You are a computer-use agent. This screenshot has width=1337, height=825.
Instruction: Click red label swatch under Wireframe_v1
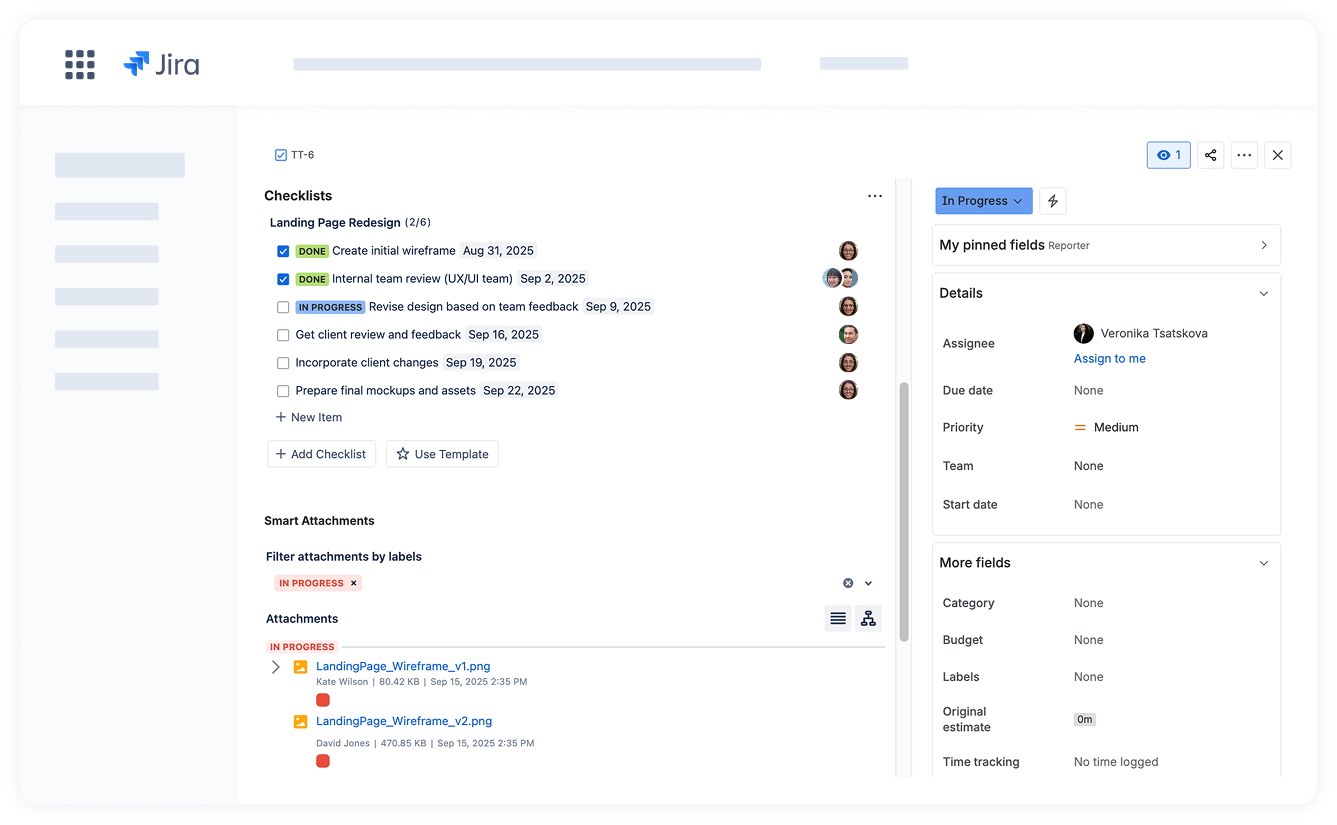click(323, 700)
